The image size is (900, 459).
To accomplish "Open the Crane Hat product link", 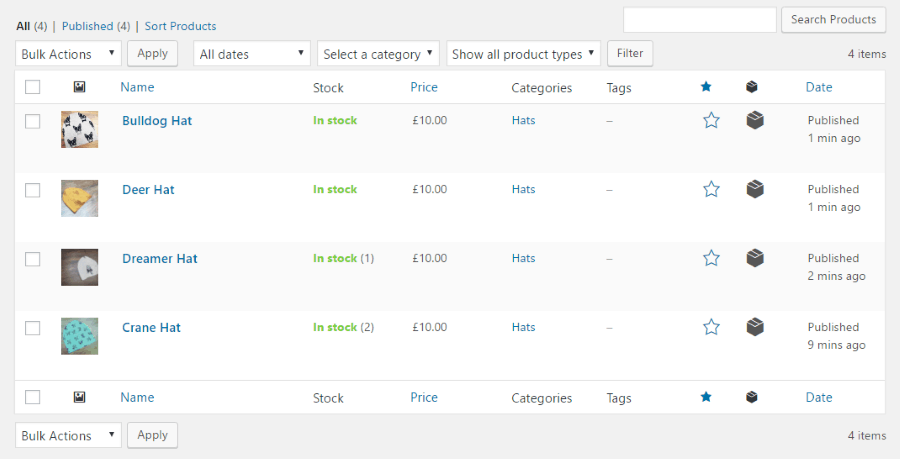I will click(x=151, y=328).
